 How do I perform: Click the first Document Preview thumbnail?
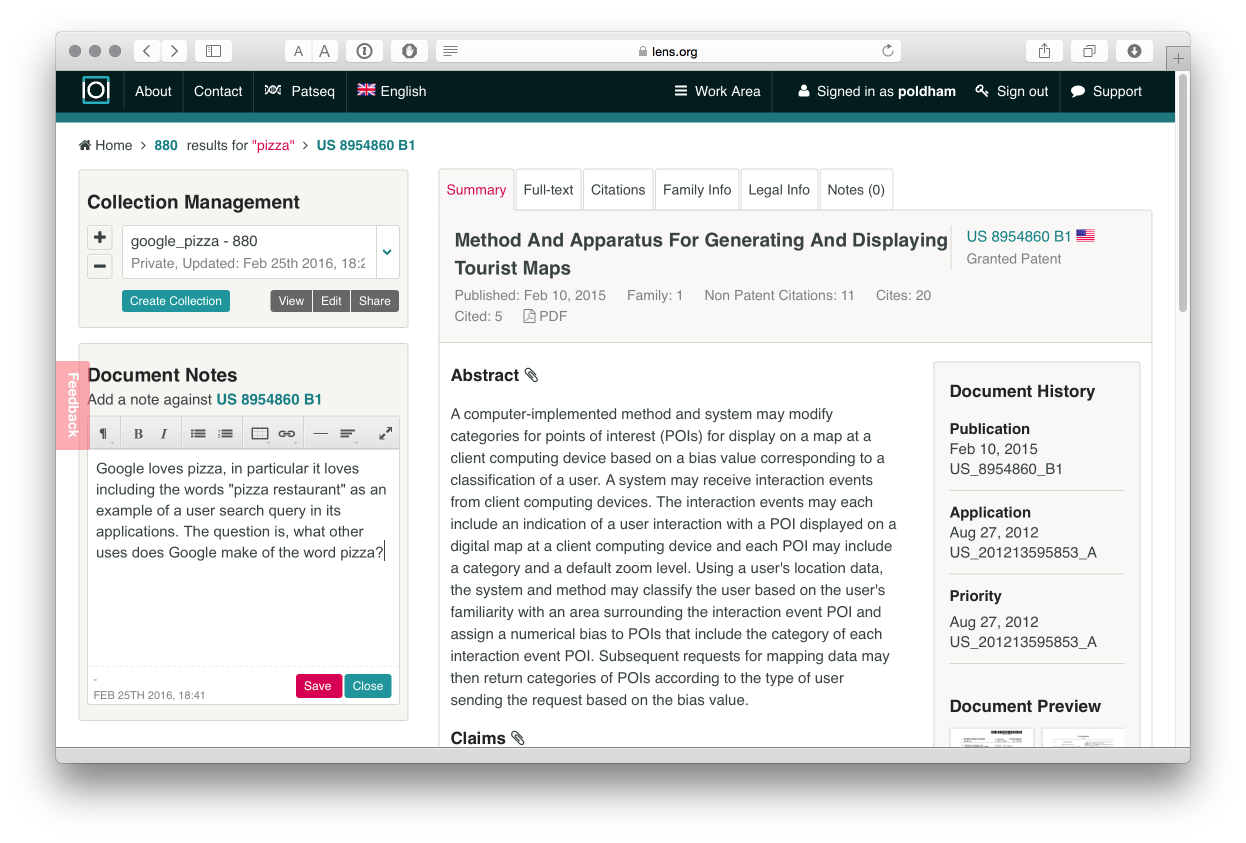tap(992, 738)
